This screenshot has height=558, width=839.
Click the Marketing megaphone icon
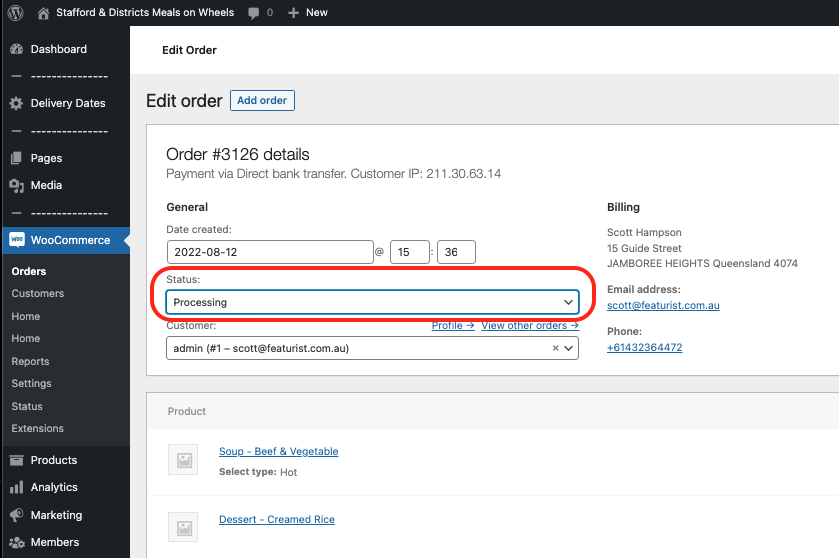17,515
